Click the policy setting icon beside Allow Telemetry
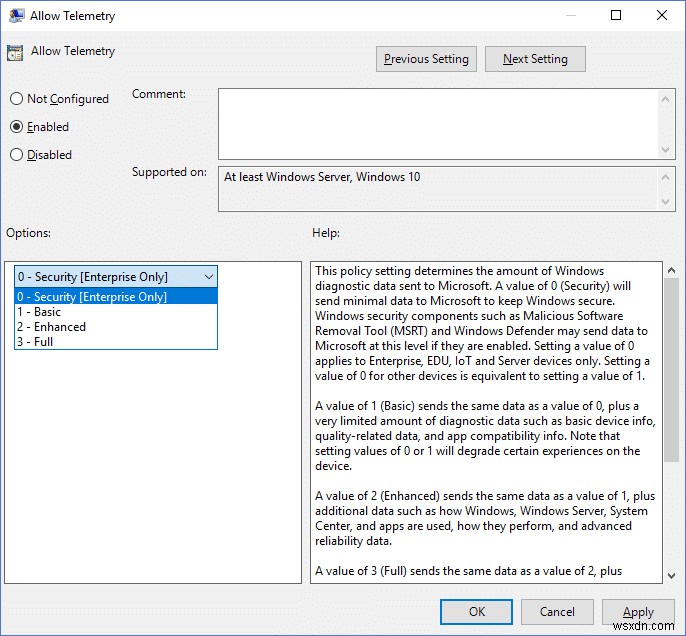Screen dimensions: 686x636 [15, 53]
